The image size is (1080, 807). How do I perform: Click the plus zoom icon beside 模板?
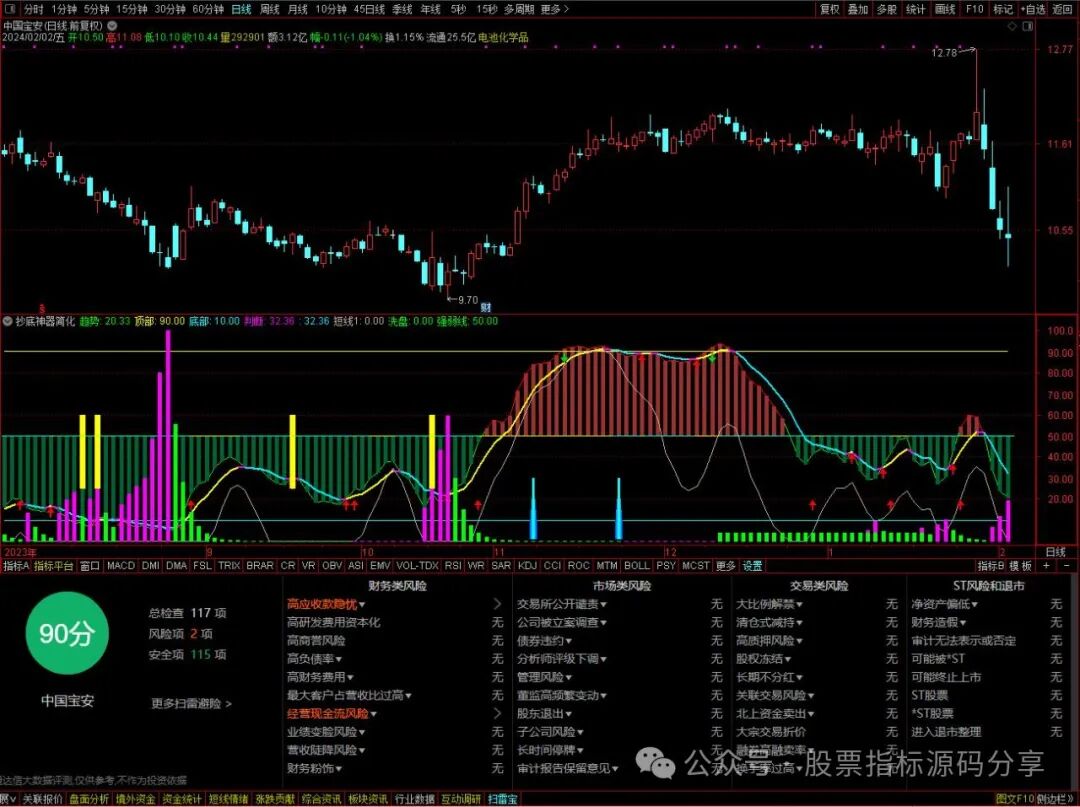point(1046,565)
